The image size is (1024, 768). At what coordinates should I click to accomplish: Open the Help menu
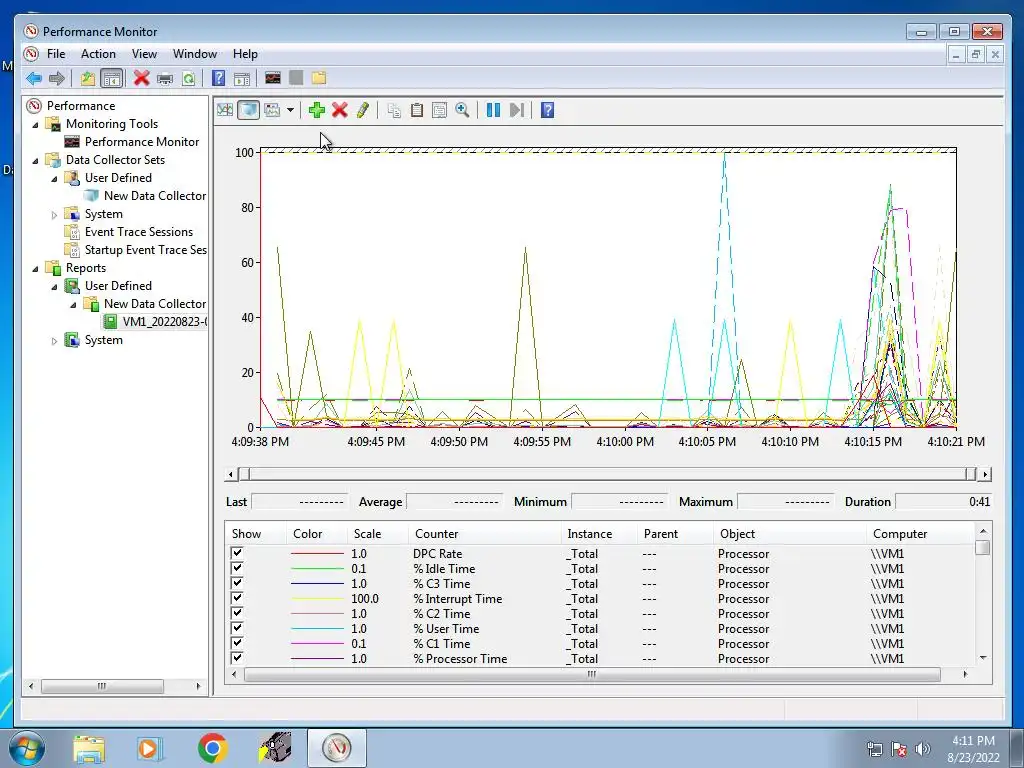click(246, 54)
